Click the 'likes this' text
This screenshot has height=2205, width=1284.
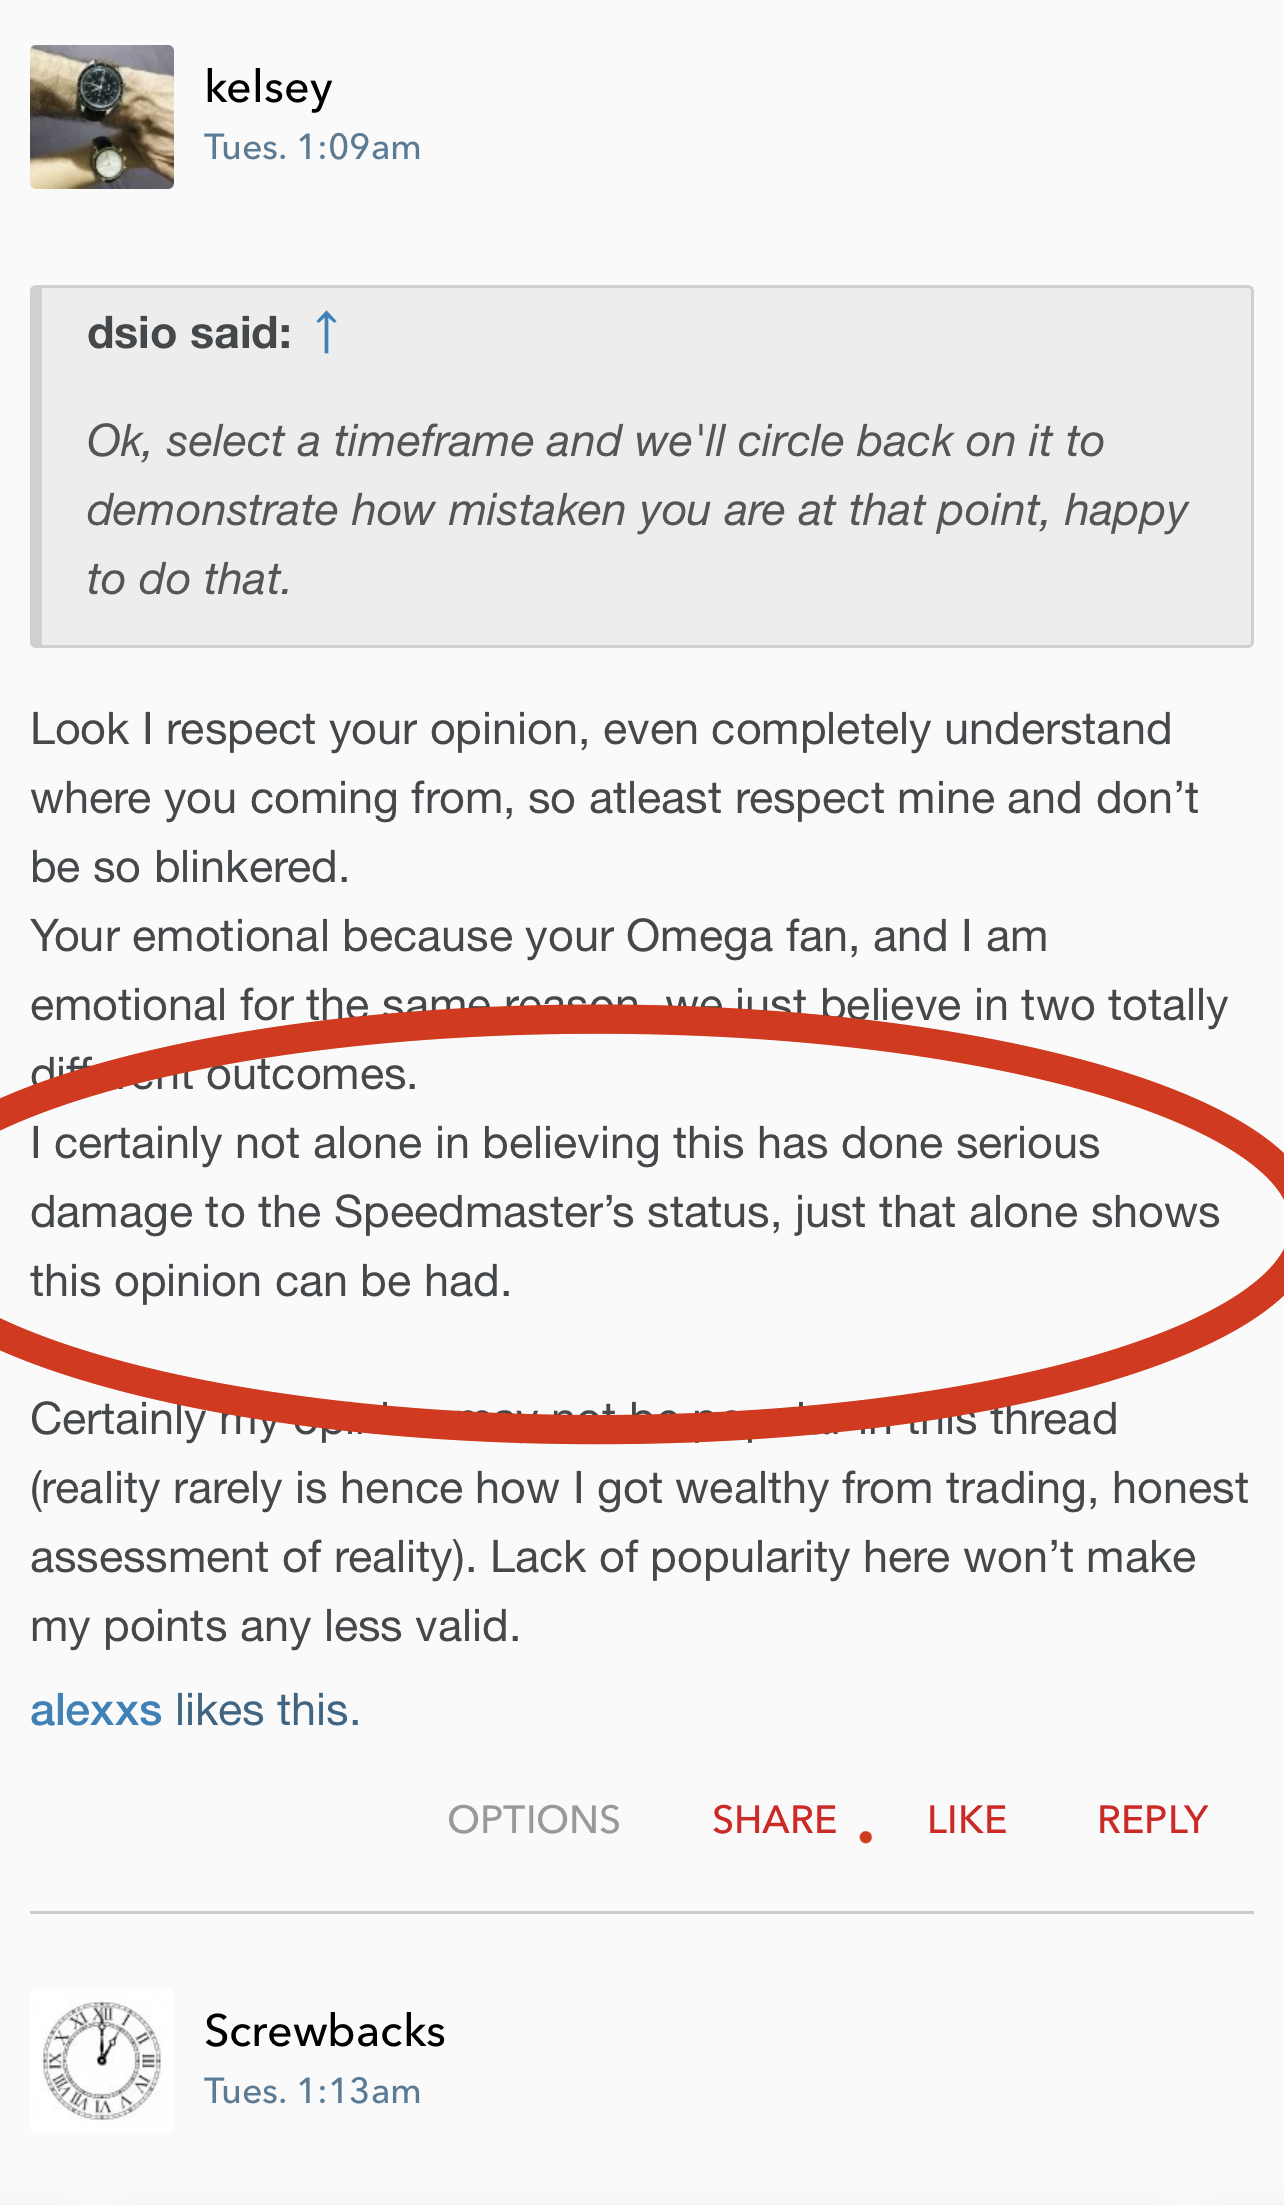pyautogui.click(x=268, y=1710)
